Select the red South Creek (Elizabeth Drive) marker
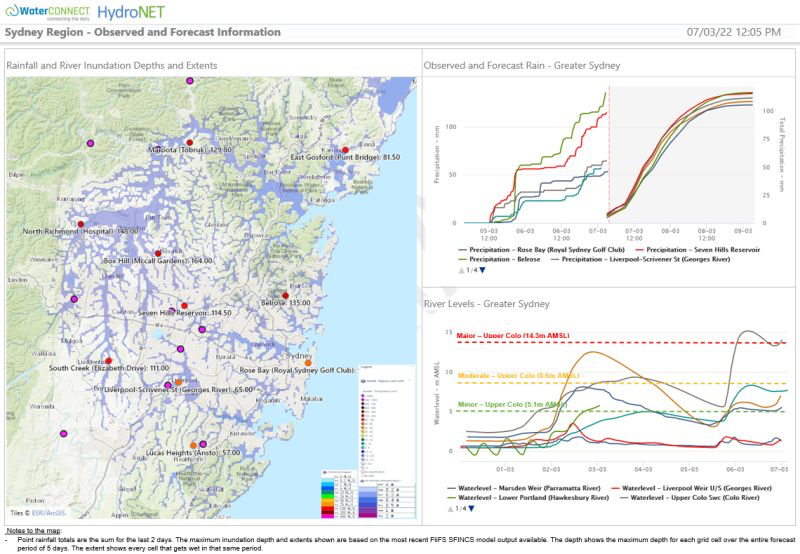Viewport: 800px width, 554px height. click(108, 361)
